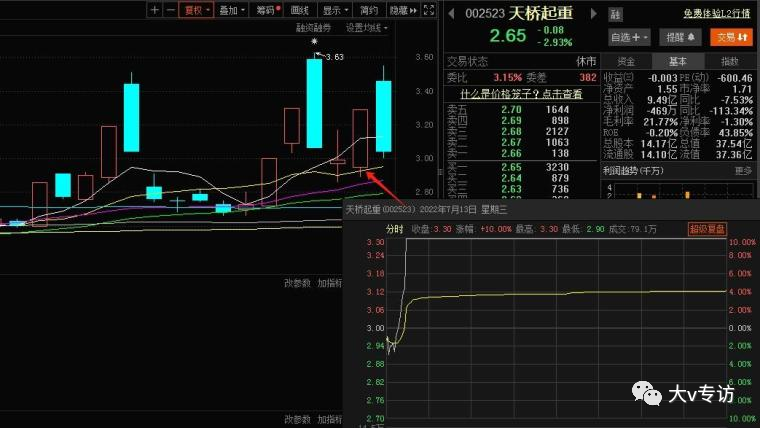Open 设置均线 moving average dropdown

coord(366,28)
